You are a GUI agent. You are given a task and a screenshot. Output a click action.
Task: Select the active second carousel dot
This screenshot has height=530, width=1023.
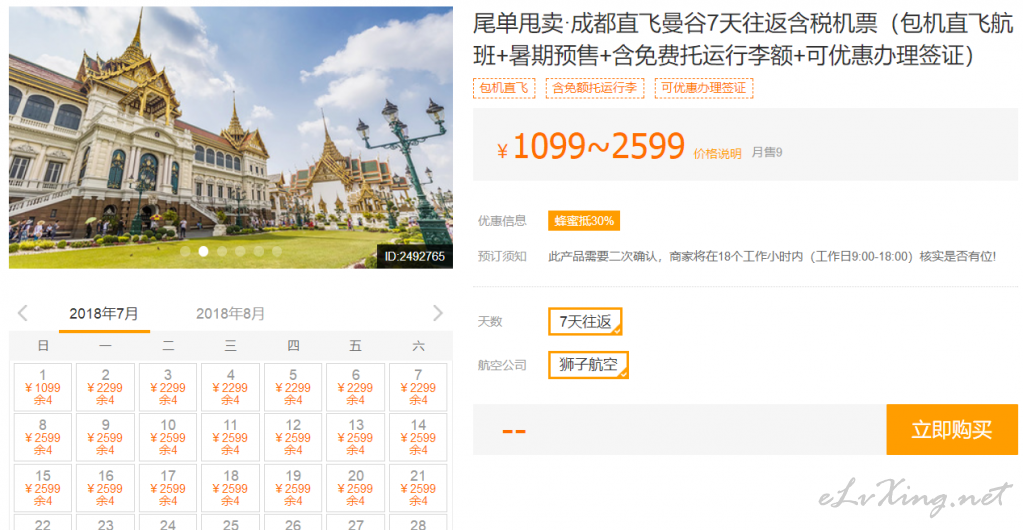pyautogui.click(x=204, y=251)
